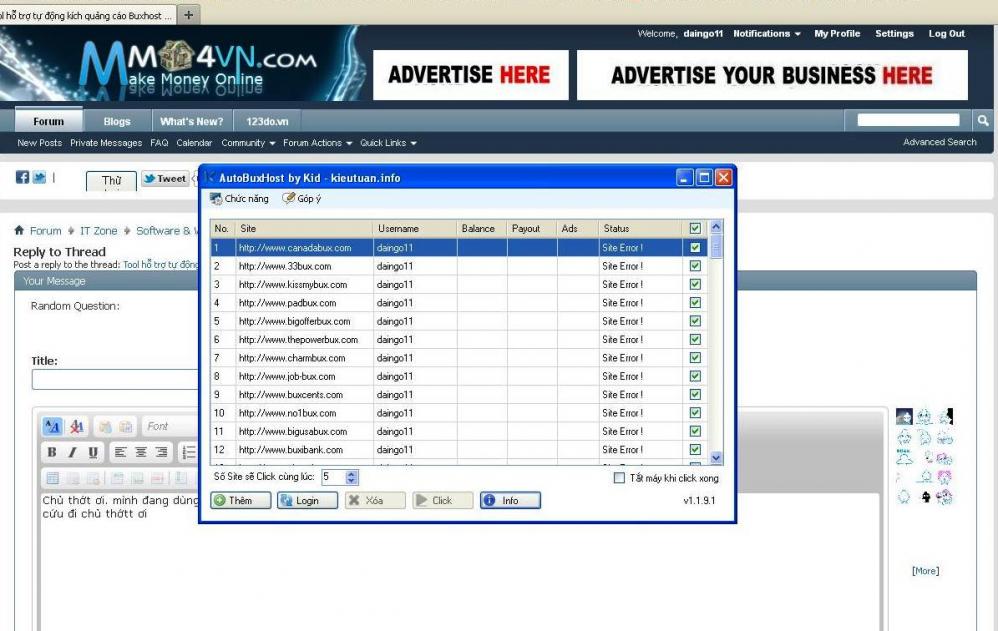Click the Forum home icon in breadcrumb

[x=19, y=230]
